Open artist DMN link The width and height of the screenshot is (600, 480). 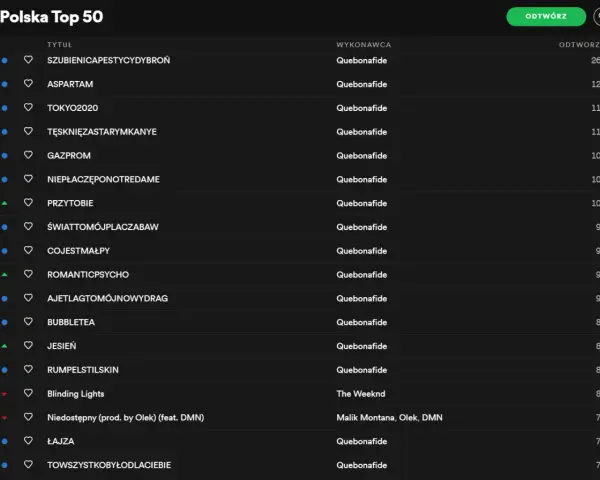(x=432, y=418)
